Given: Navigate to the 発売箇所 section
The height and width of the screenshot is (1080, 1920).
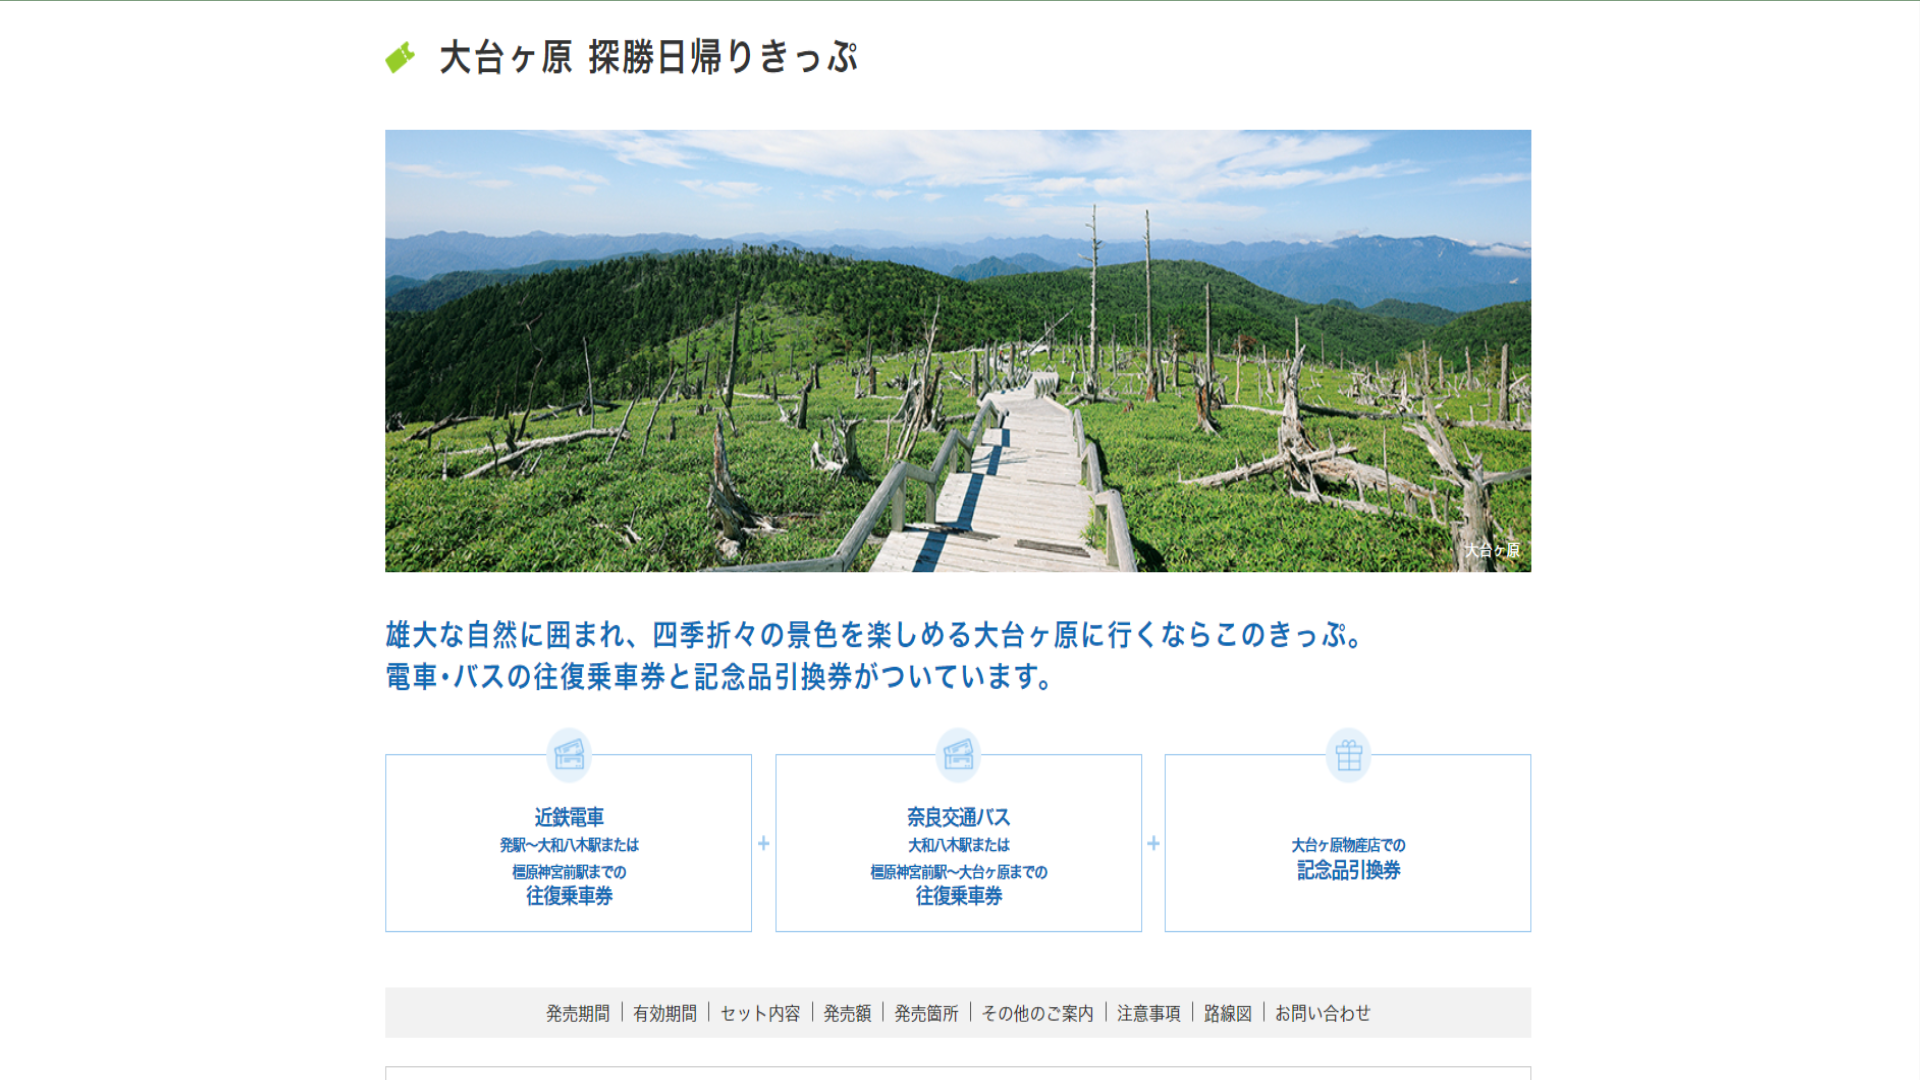Looking at the screenshot, I should [926, 1013].
